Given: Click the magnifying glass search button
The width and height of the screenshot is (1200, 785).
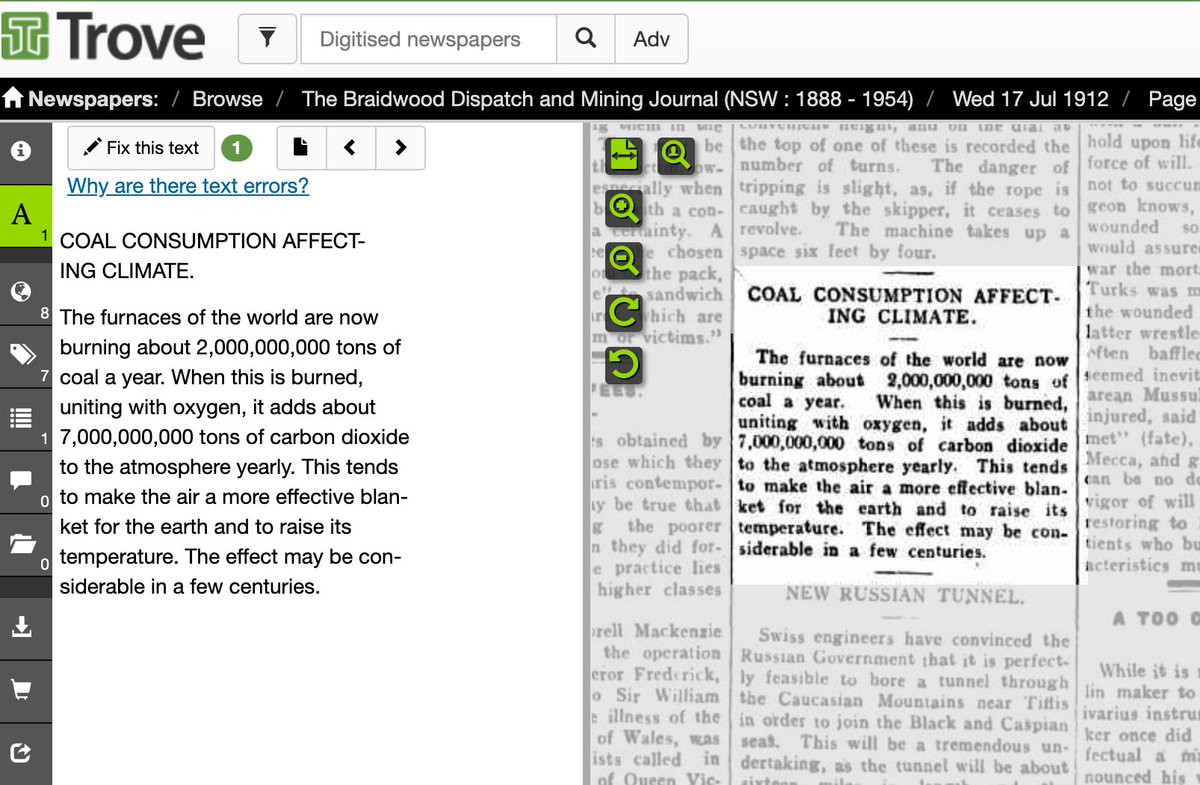Looking at the screenshot, I should click(x=586, y=40).
